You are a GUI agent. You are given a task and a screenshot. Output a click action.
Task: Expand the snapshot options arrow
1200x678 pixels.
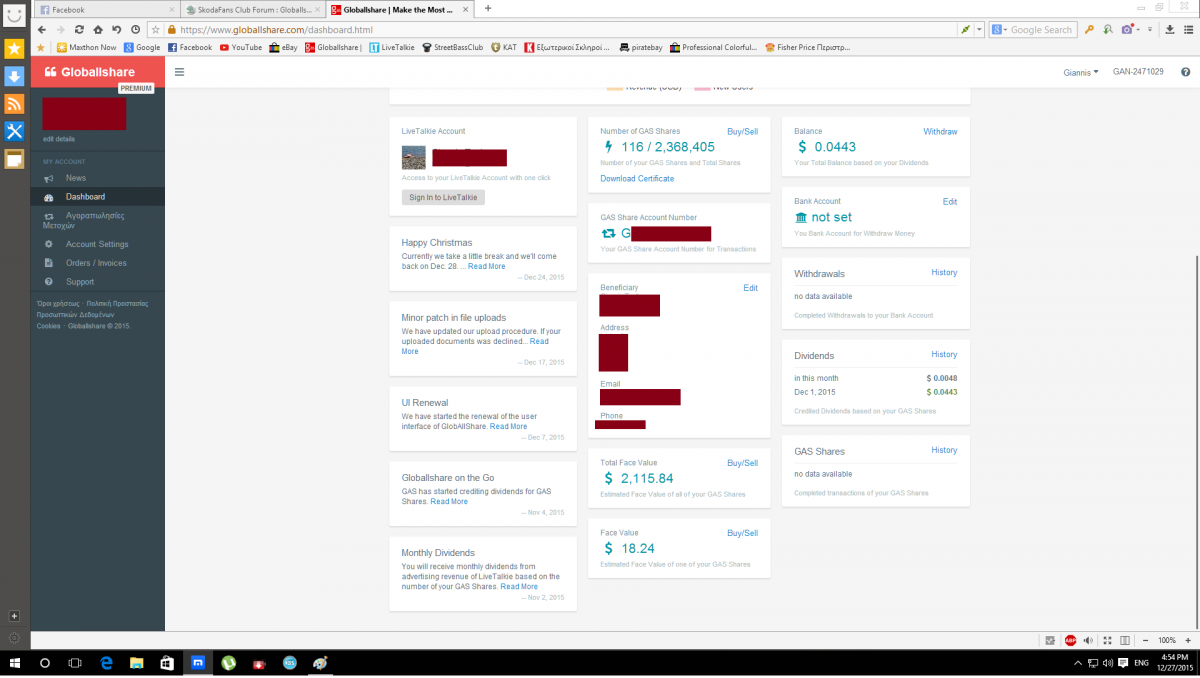point(1138,30)
